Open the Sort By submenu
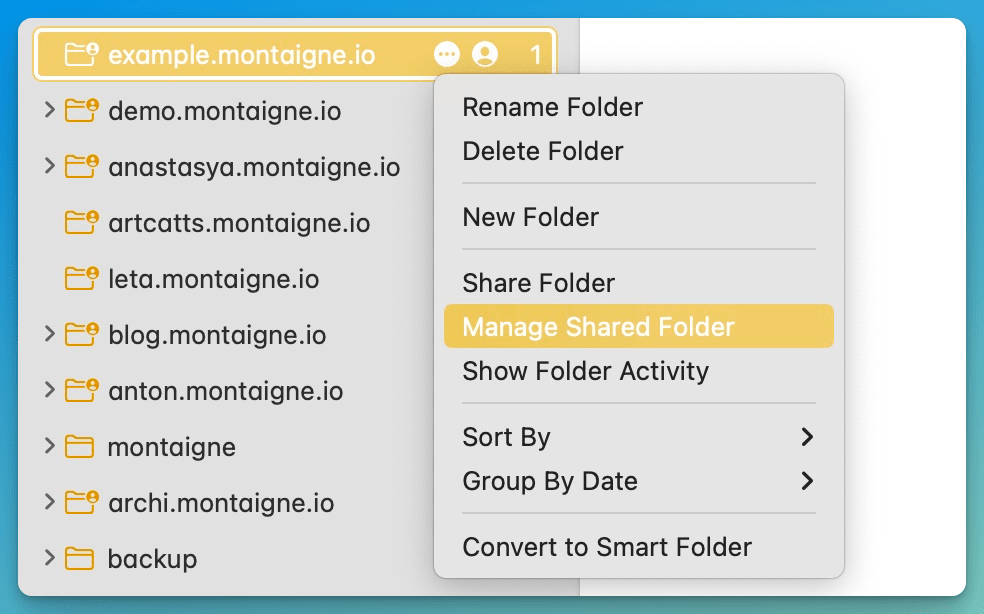The image size is (984, 614). point(638,437)
